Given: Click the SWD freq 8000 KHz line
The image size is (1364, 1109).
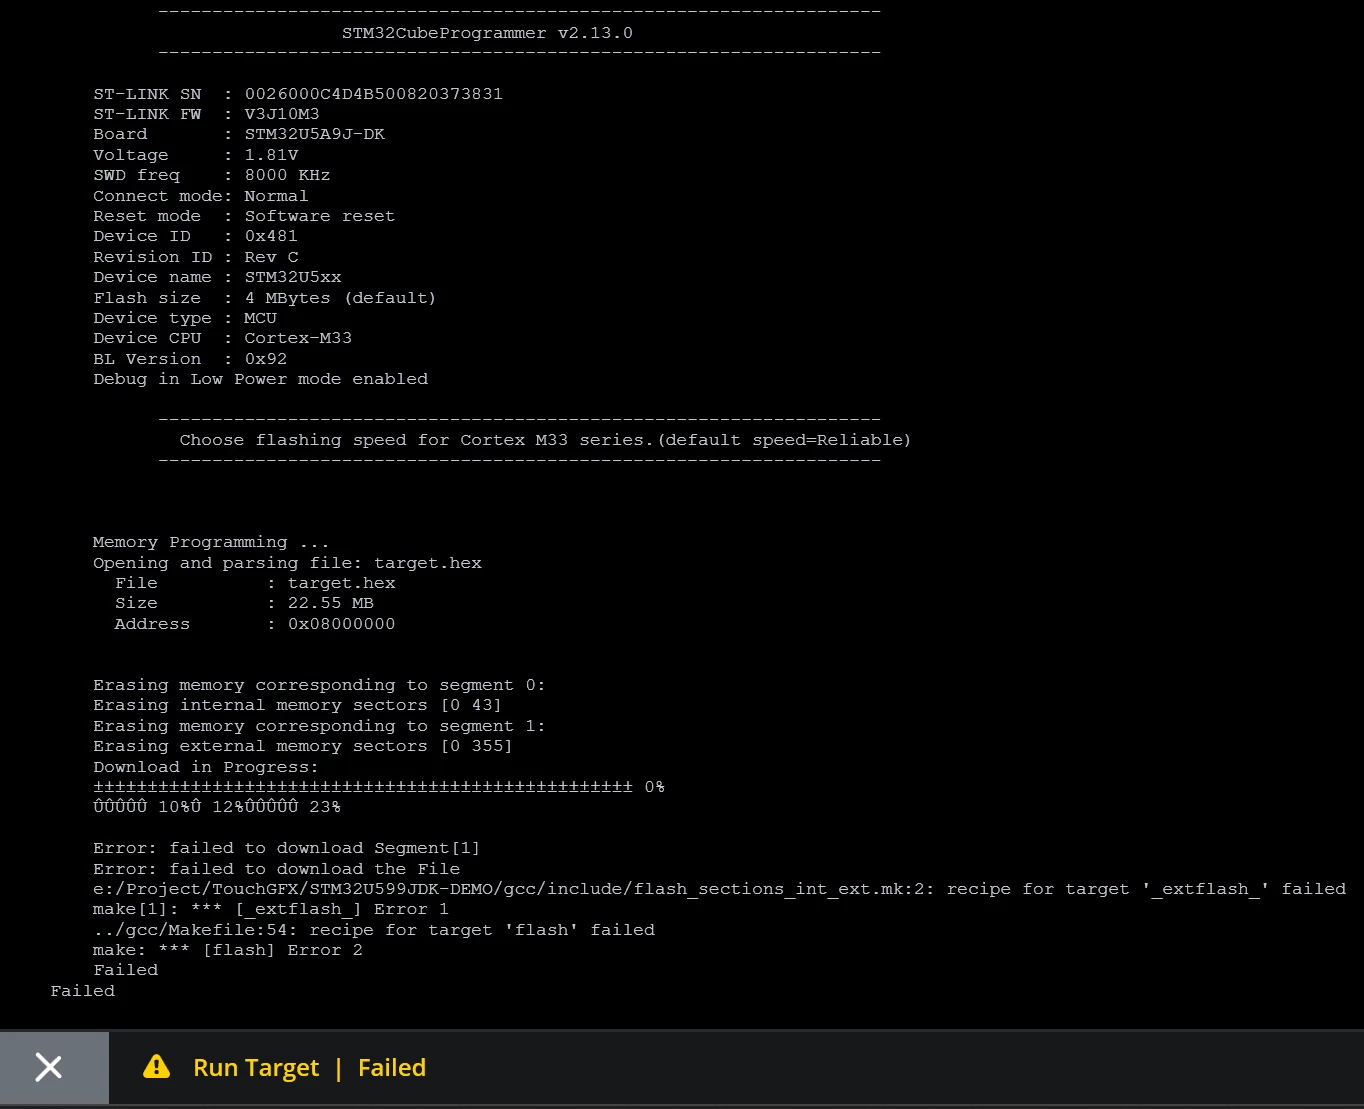Looking at the screenshot, I should (212, 175).
